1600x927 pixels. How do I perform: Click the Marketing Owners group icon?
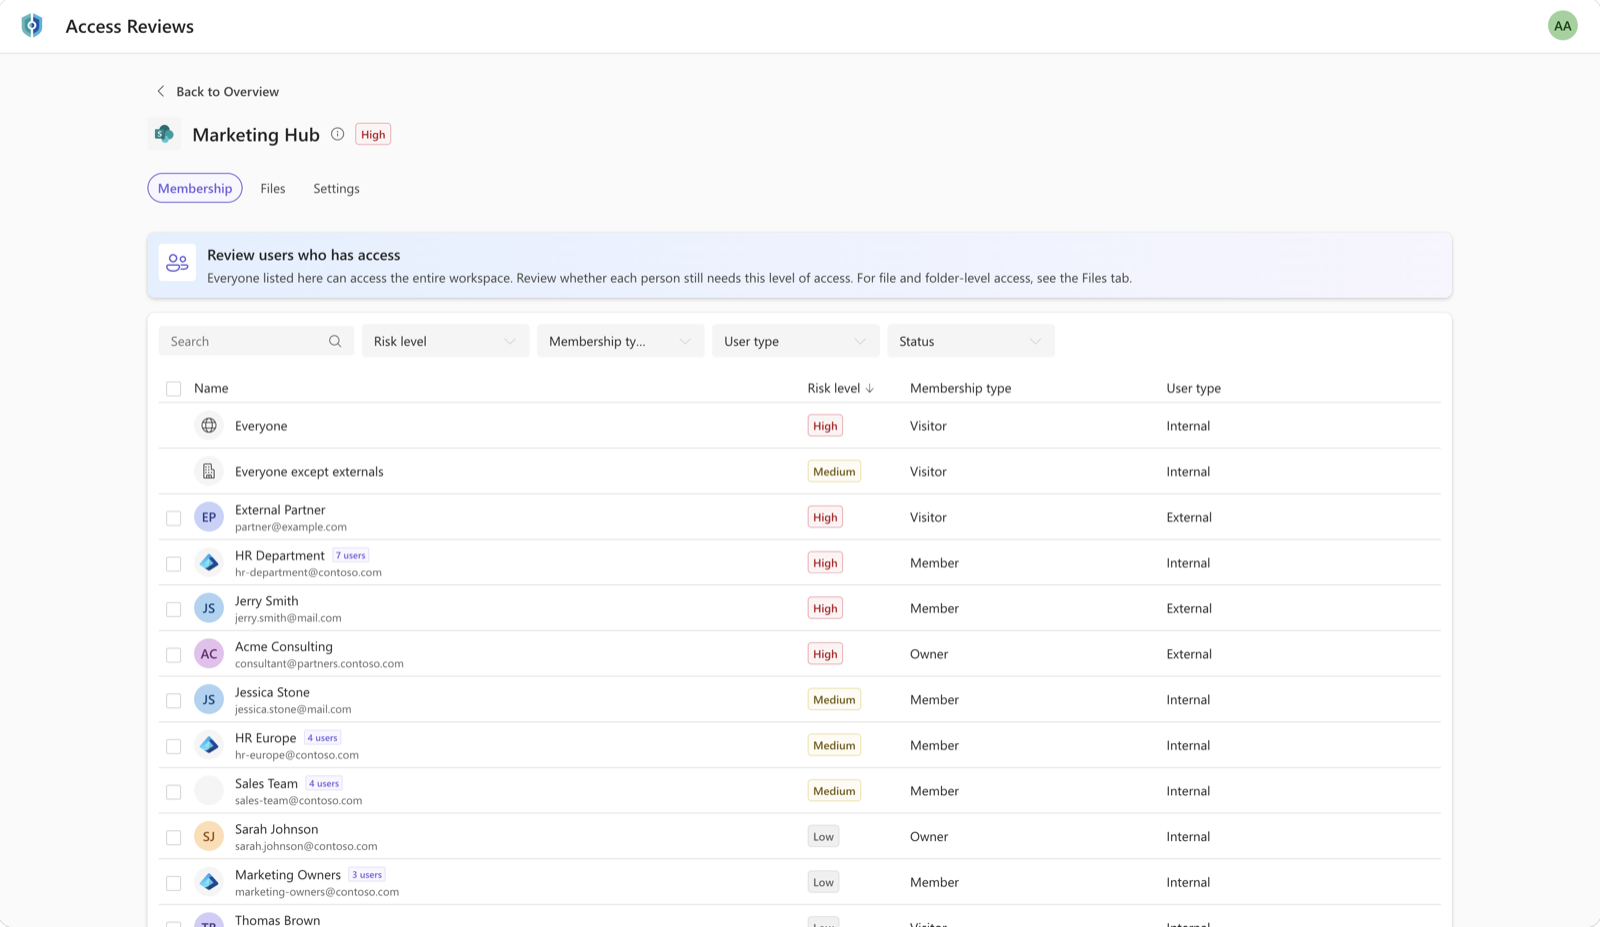[209, 882]
